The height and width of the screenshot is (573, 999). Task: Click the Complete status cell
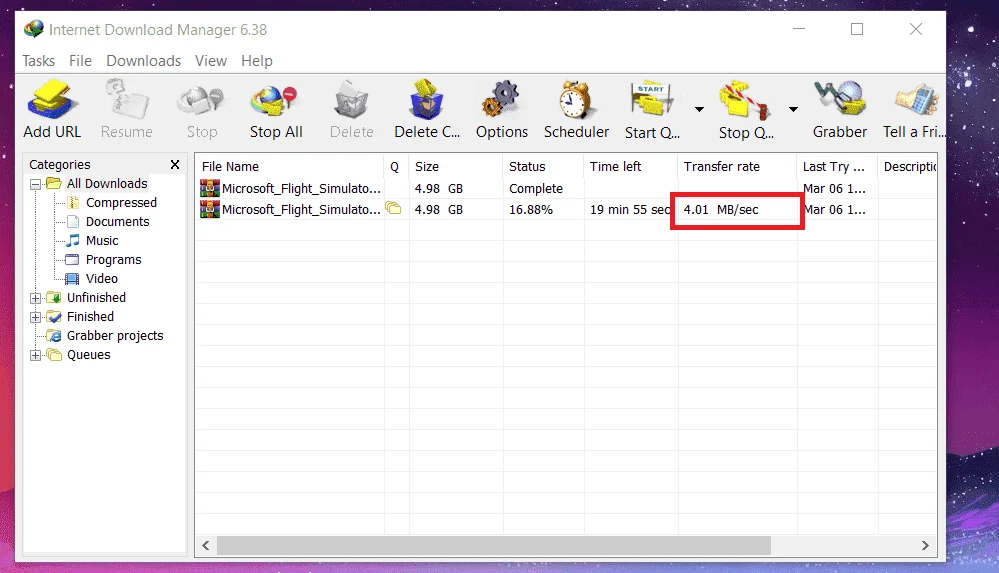[x=543, y=189]
